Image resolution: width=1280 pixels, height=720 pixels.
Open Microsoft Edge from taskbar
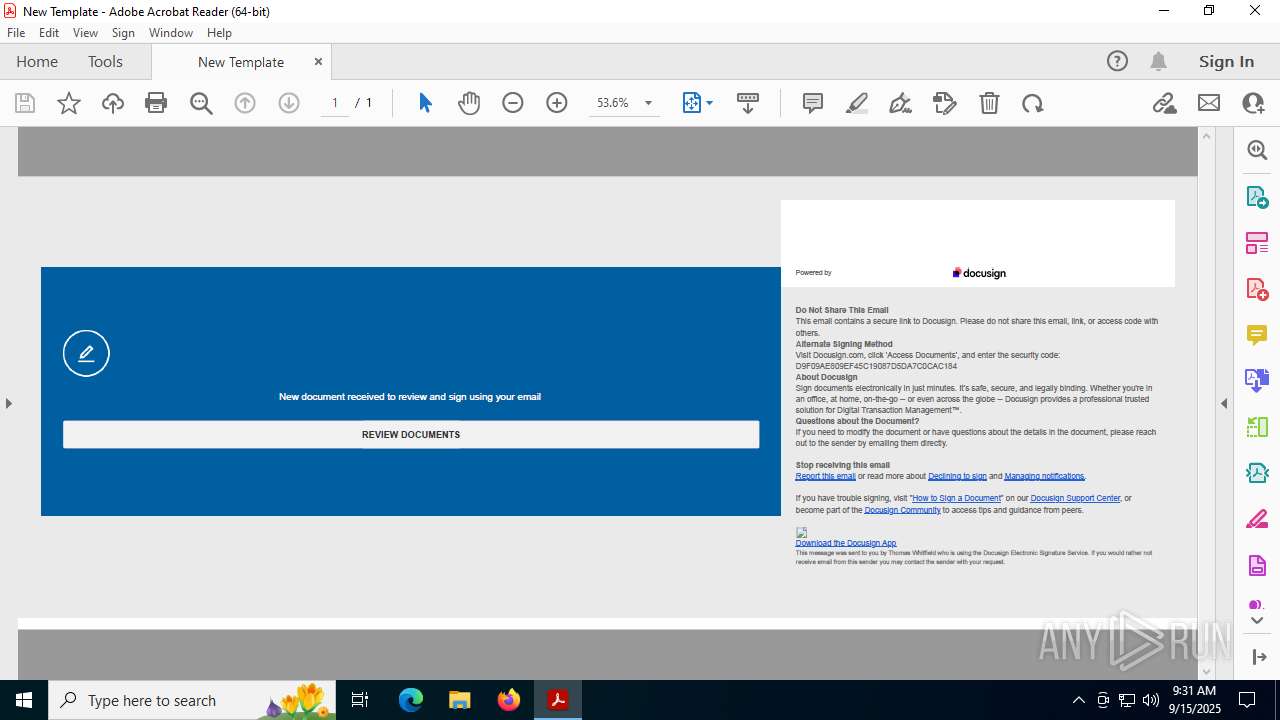tap(411, 700)
